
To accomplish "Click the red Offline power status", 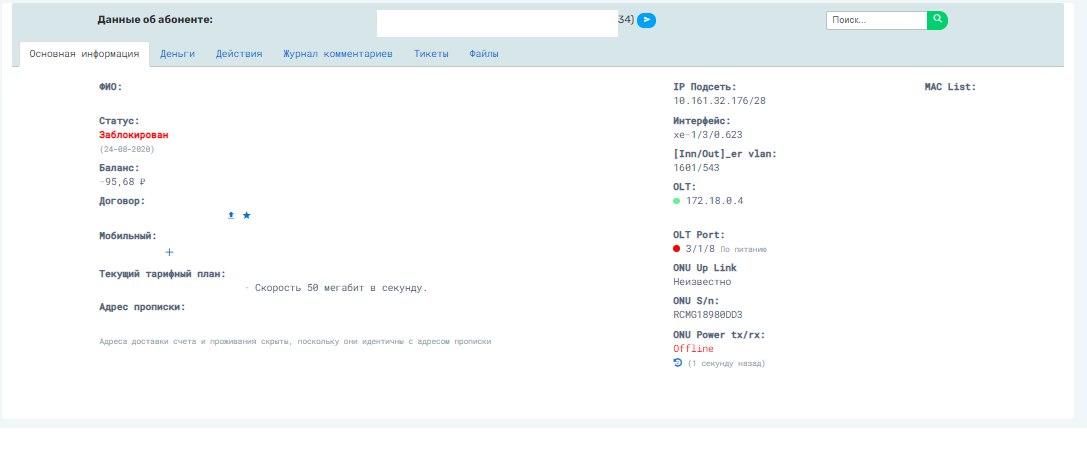I will pyautogui.click(x=693, y=348).
